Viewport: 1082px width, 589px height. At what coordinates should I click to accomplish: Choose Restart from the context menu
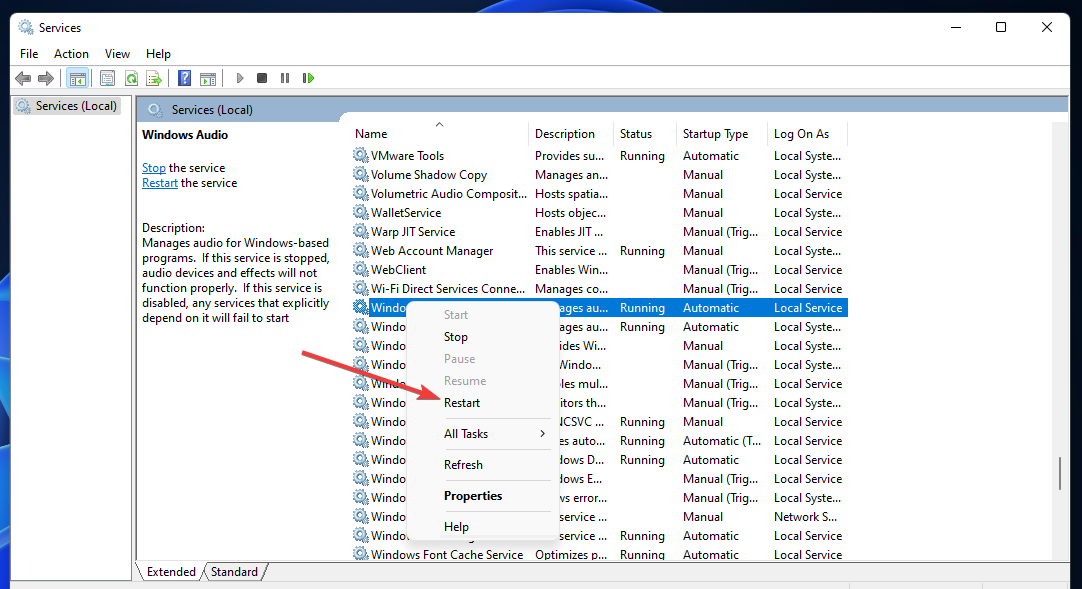[x=462, y=403]
